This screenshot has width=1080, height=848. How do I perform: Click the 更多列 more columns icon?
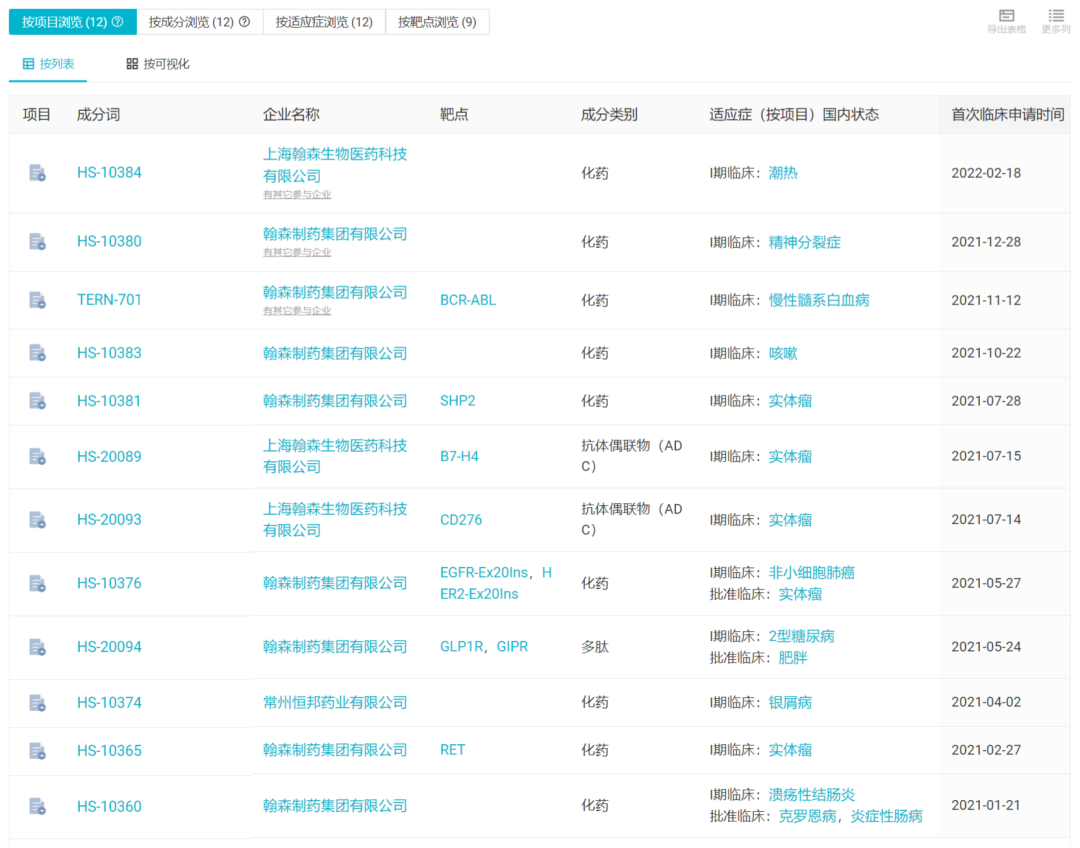click(1055, 21)
